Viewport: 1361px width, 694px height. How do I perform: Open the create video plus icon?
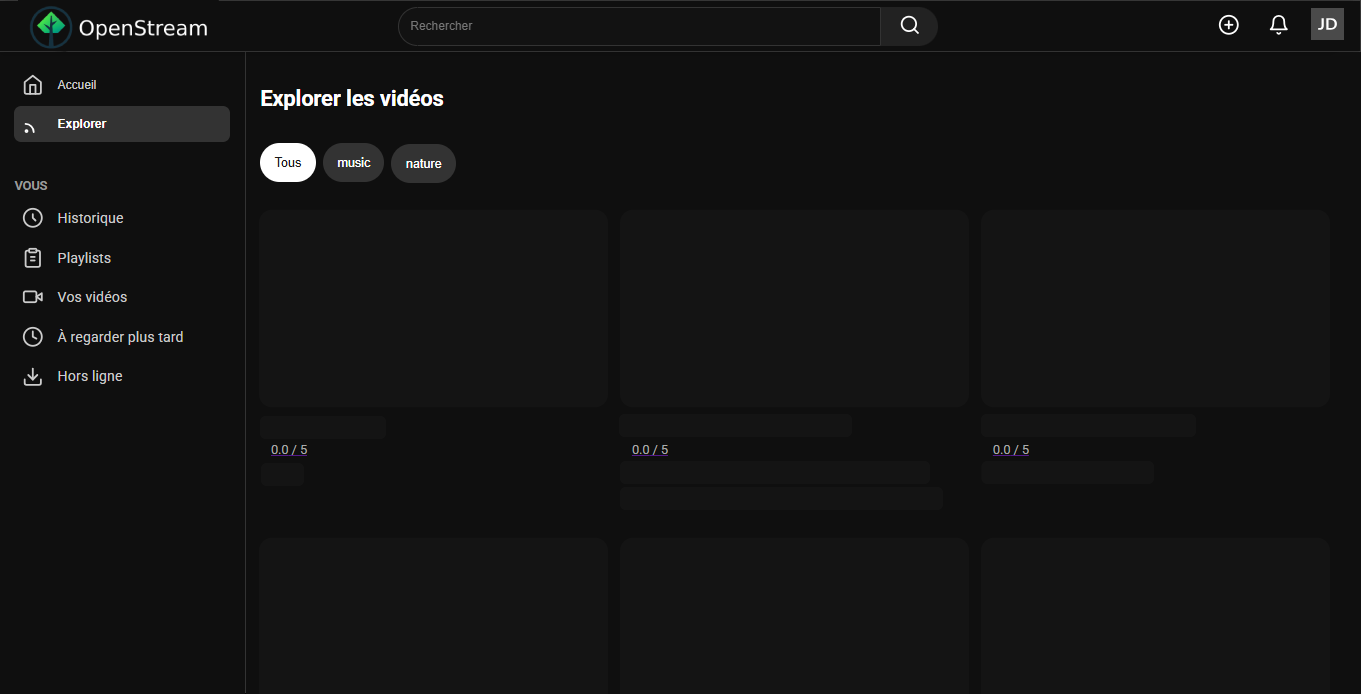point(1229,25)
